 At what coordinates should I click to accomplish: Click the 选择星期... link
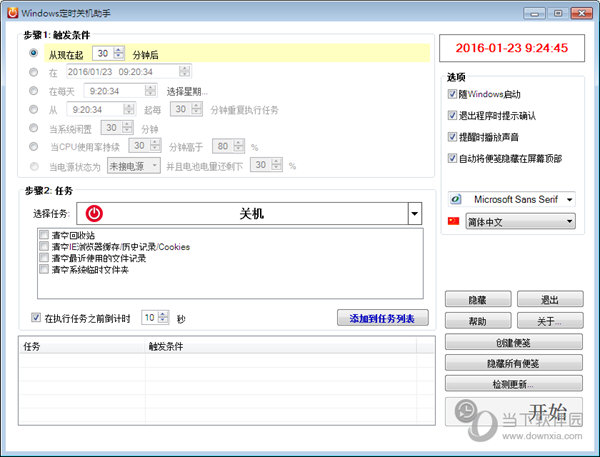coord(187,91)
